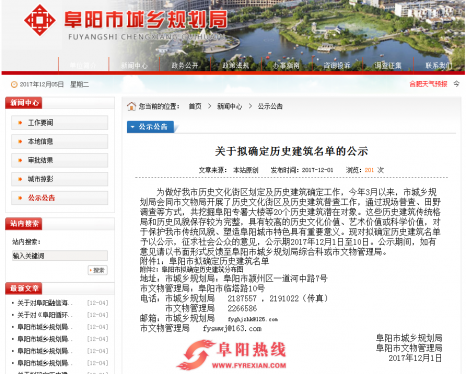Click the dropdown arrow on the 公示公告 tab
The image size is (466, 374).
coord(133,127)
